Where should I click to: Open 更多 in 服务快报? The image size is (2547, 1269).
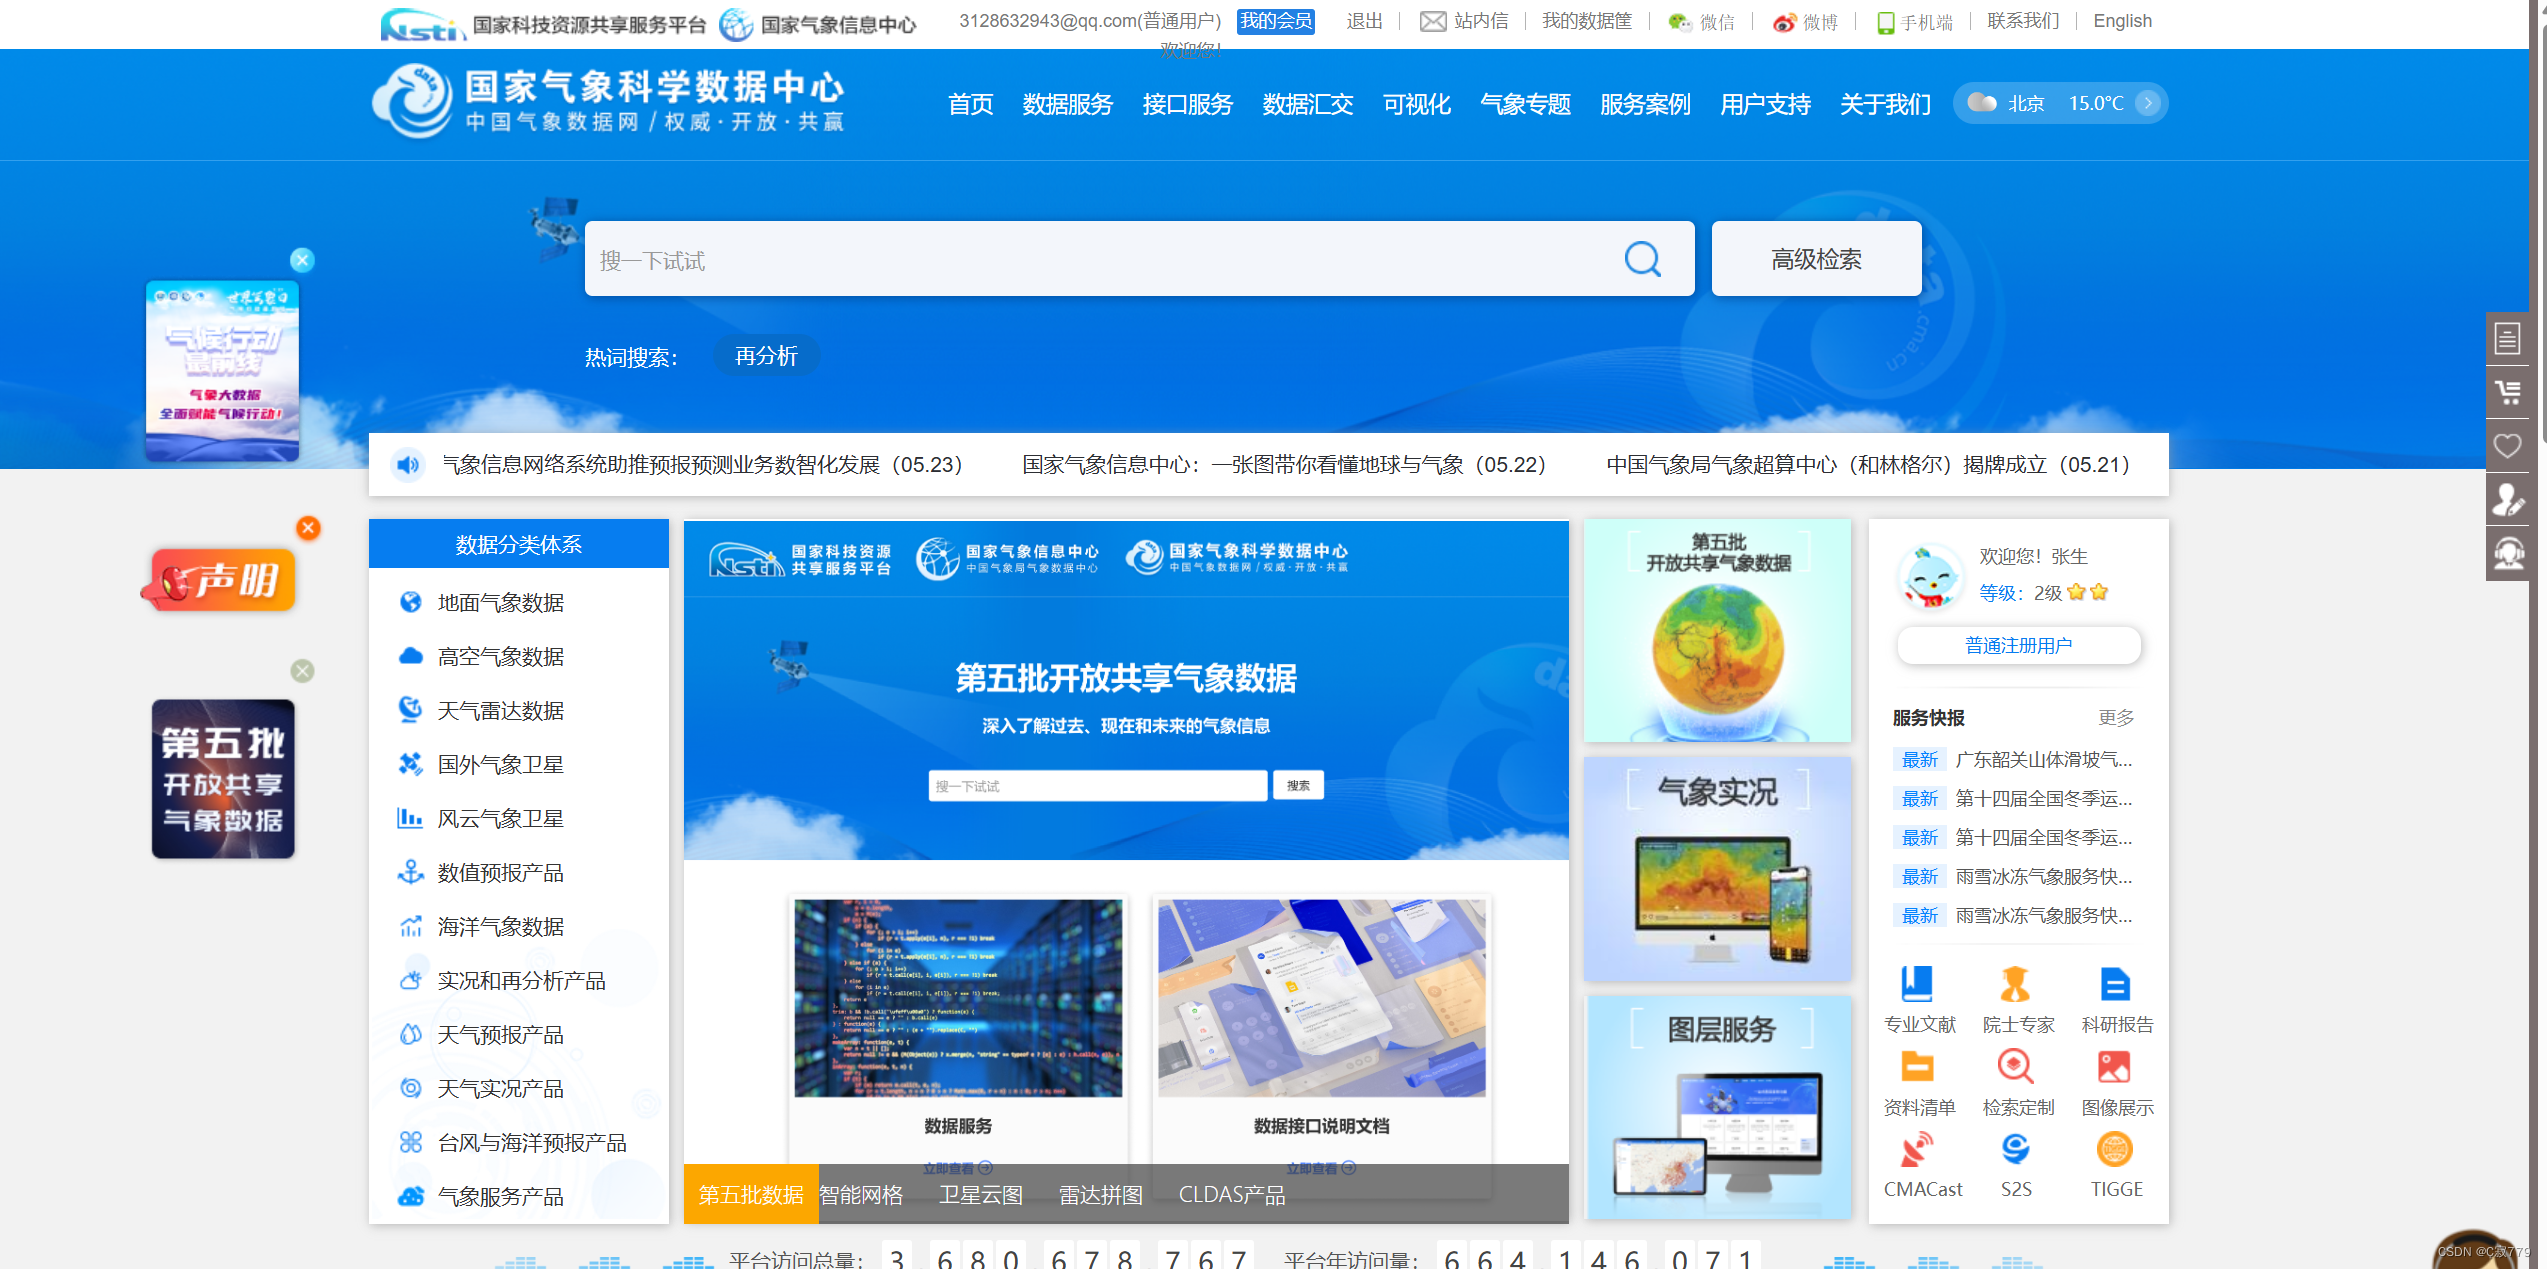coord(2115,717)
